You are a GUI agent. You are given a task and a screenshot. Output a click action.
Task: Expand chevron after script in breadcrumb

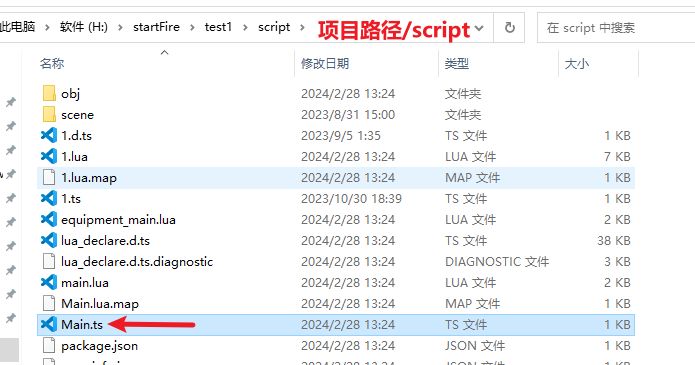pyautogui.click(x=302, y=27)
